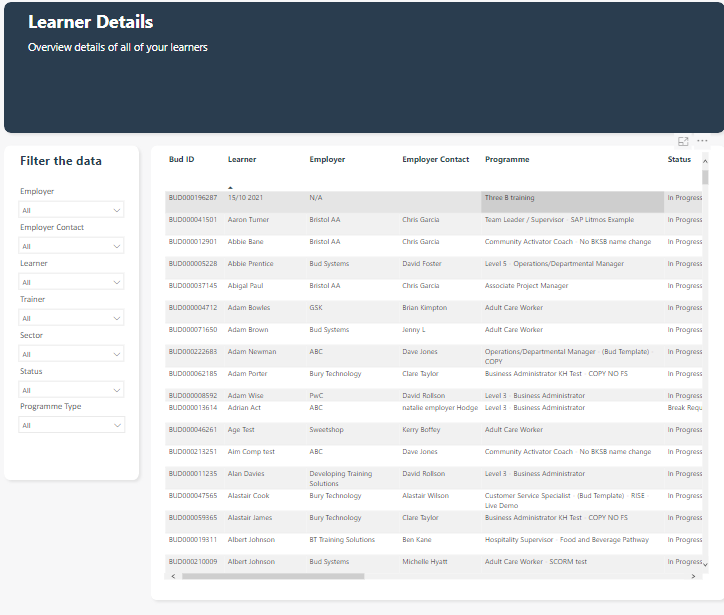Image resolution: width=724 pixels, height=615 pixels.
Task: Click the vertical table scrollbar thumb
Action: [705, 177]
